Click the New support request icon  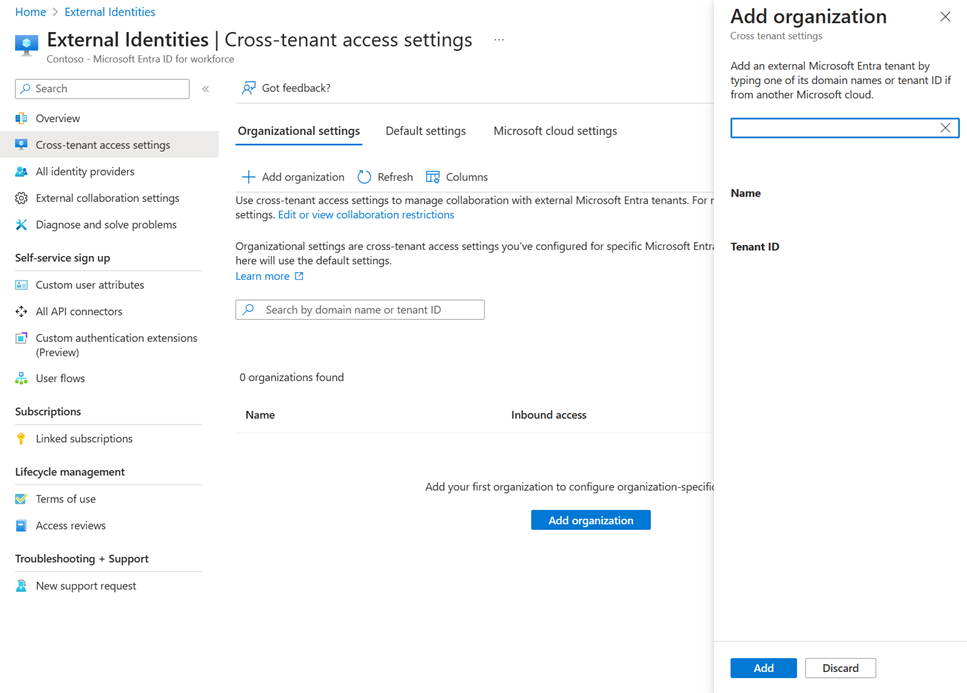22,586
